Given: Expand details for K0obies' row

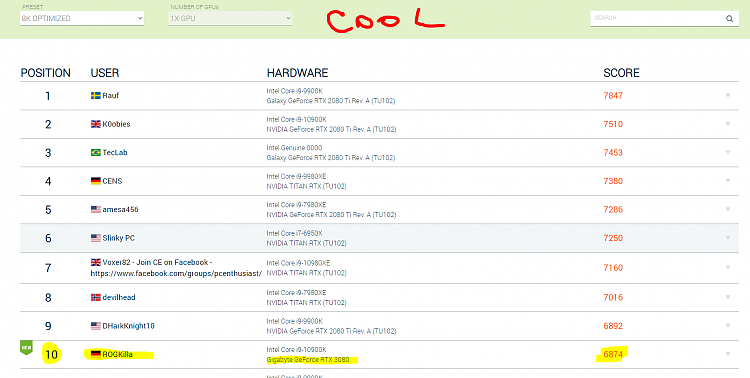Looking at the screenshot, I should (x=728, y=124).
